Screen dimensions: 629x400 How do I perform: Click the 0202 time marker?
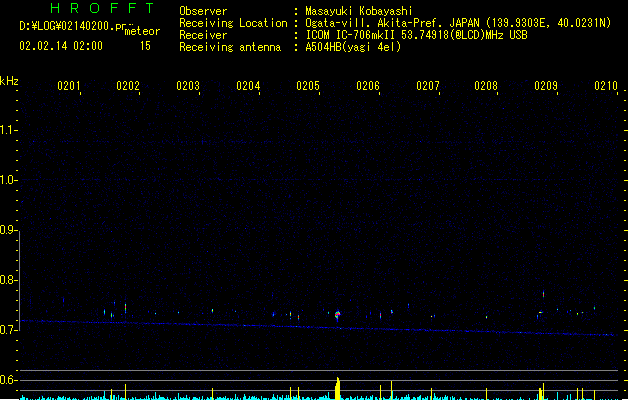click(x=128, y=86)
